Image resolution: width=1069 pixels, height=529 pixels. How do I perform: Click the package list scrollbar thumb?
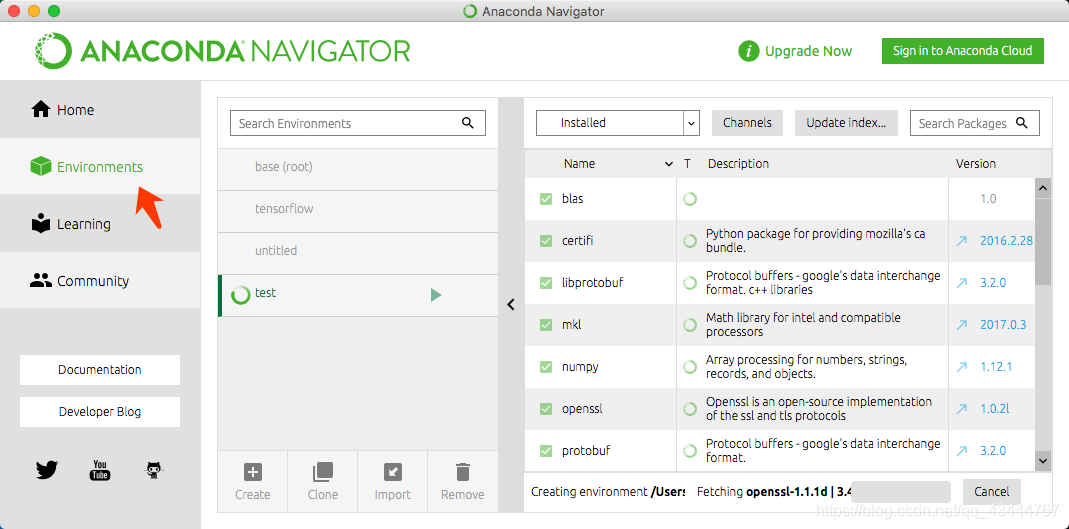pos(1043,241)
